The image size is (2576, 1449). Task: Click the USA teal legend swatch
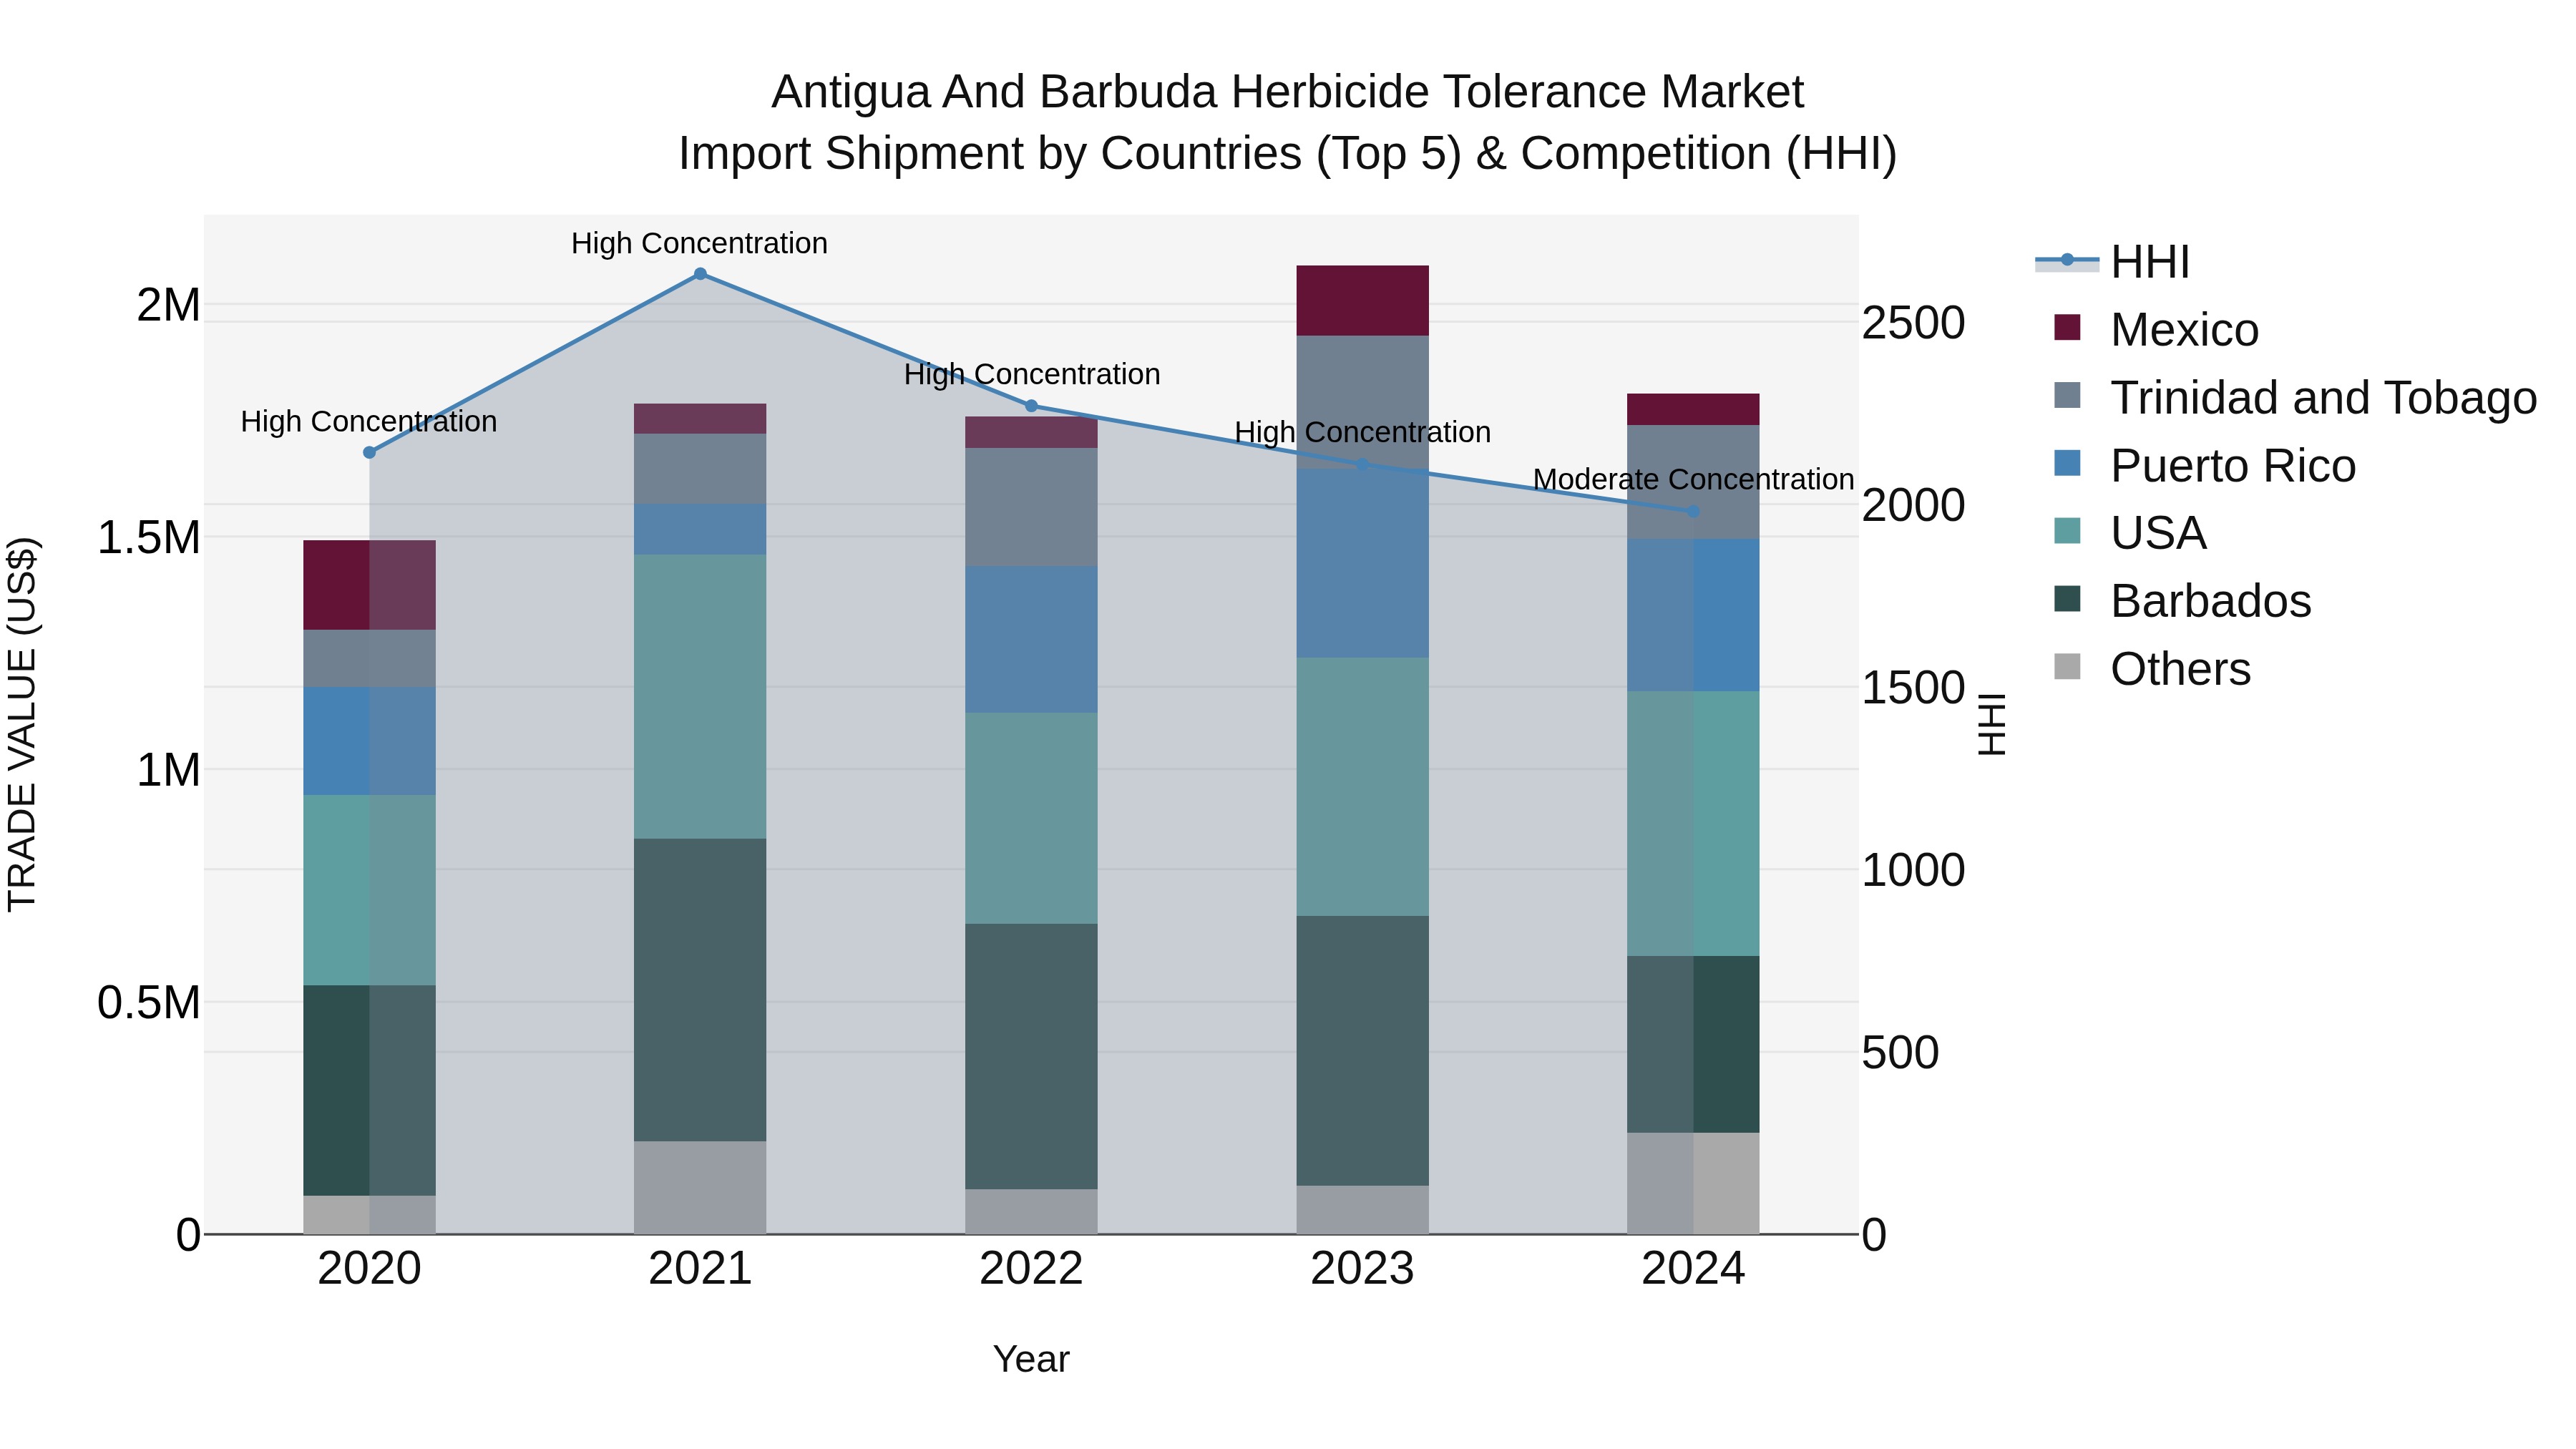tap(2067, 531)
